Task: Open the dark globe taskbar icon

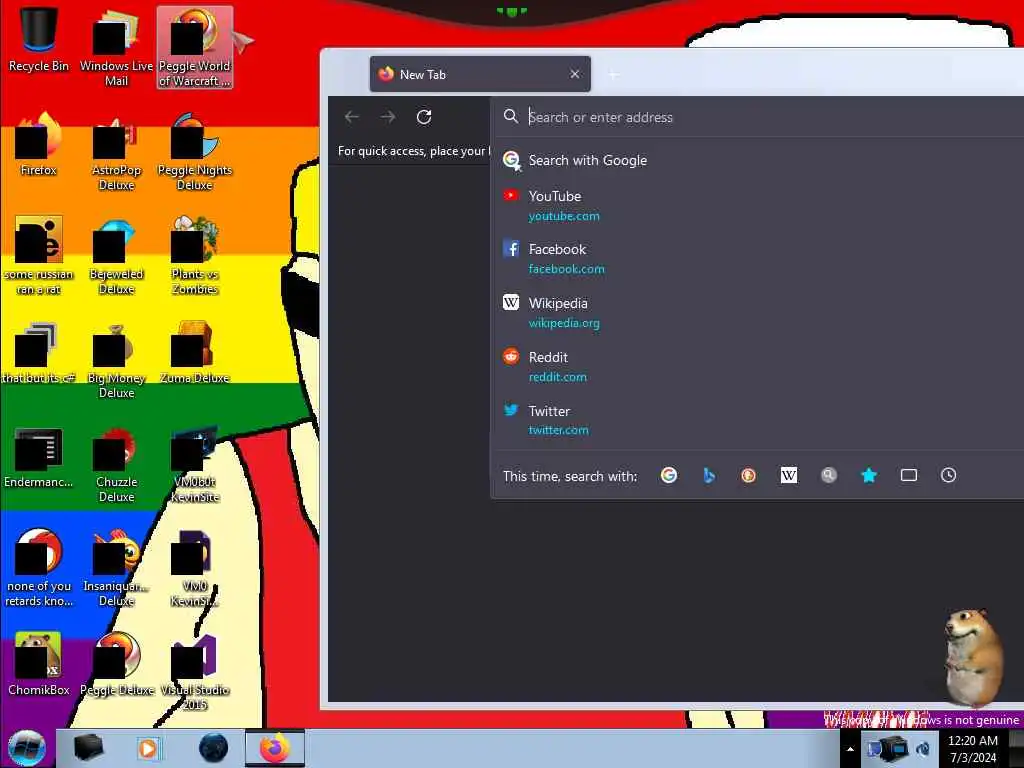Action: click(214, 748)
